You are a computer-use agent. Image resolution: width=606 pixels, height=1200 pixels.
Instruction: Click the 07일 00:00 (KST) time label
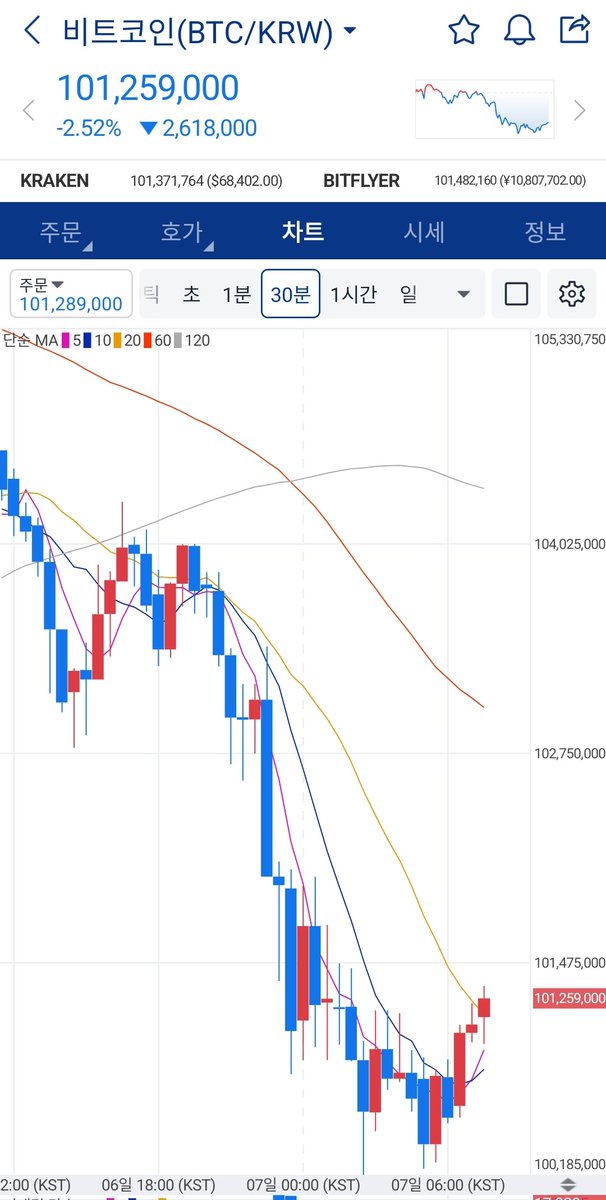point(302,1184)
